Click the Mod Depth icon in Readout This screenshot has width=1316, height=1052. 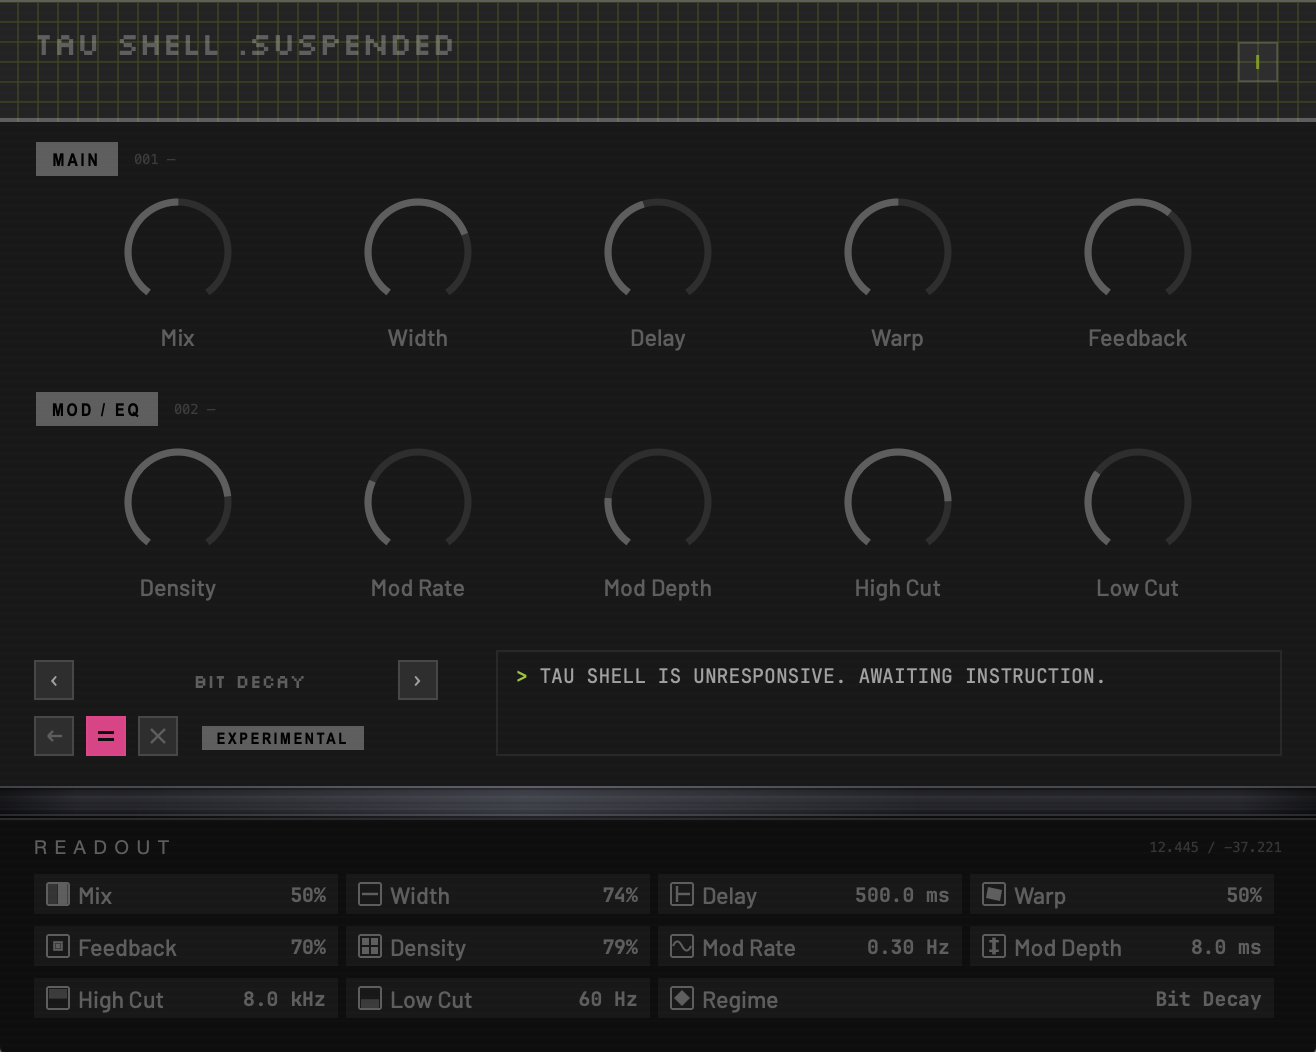click(994, 946)
